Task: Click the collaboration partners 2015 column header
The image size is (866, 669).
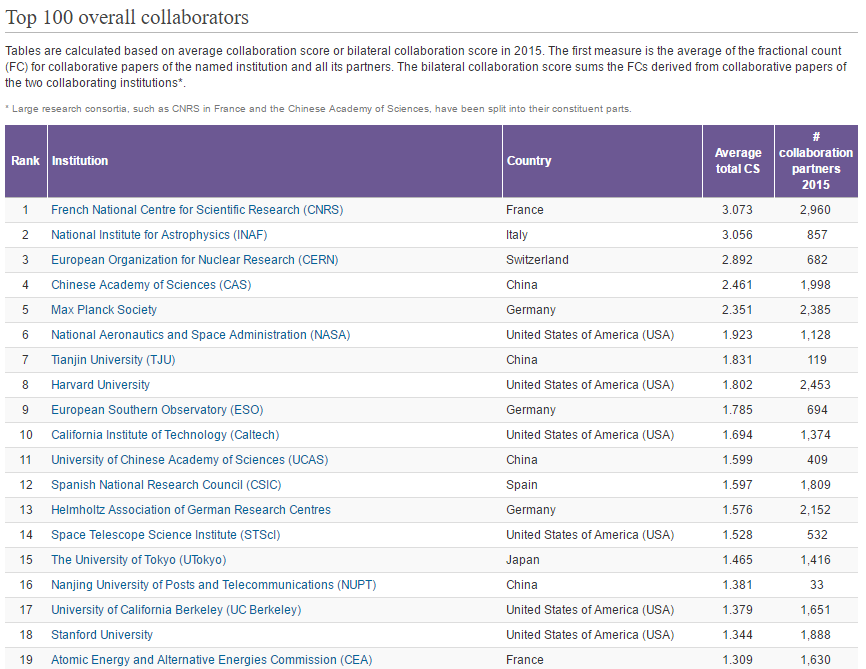Action: click(x=816, y=161)
